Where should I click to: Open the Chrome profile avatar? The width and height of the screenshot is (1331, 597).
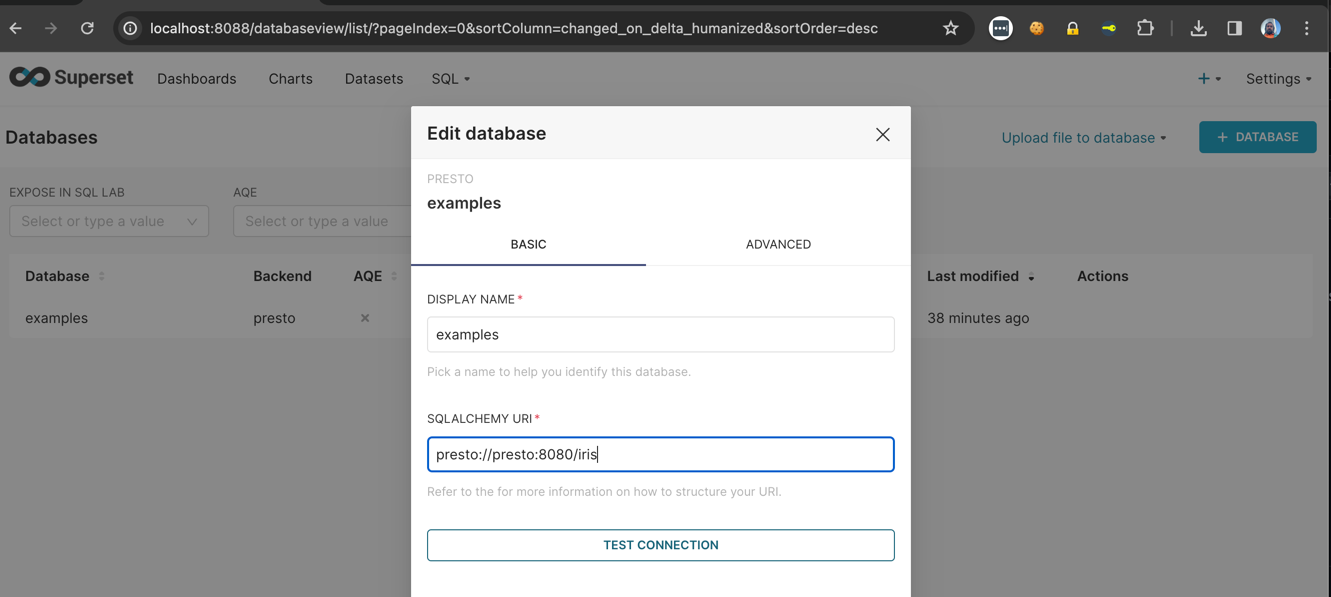(x=1270, y=29)
